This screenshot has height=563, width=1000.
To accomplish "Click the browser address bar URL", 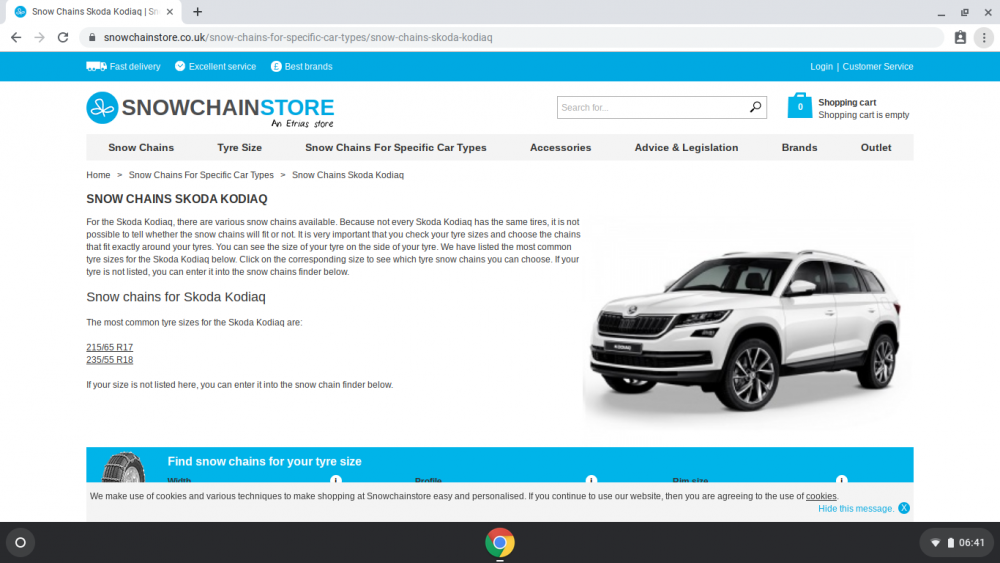I will pos(298,38).
